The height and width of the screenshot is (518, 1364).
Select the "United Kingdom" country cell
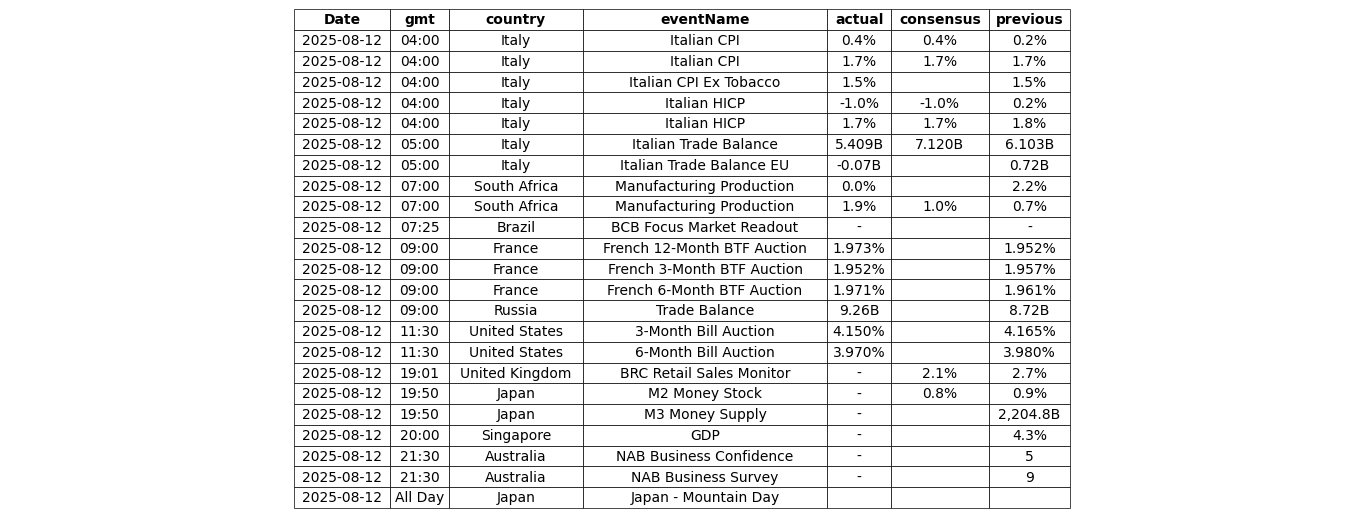515,374
